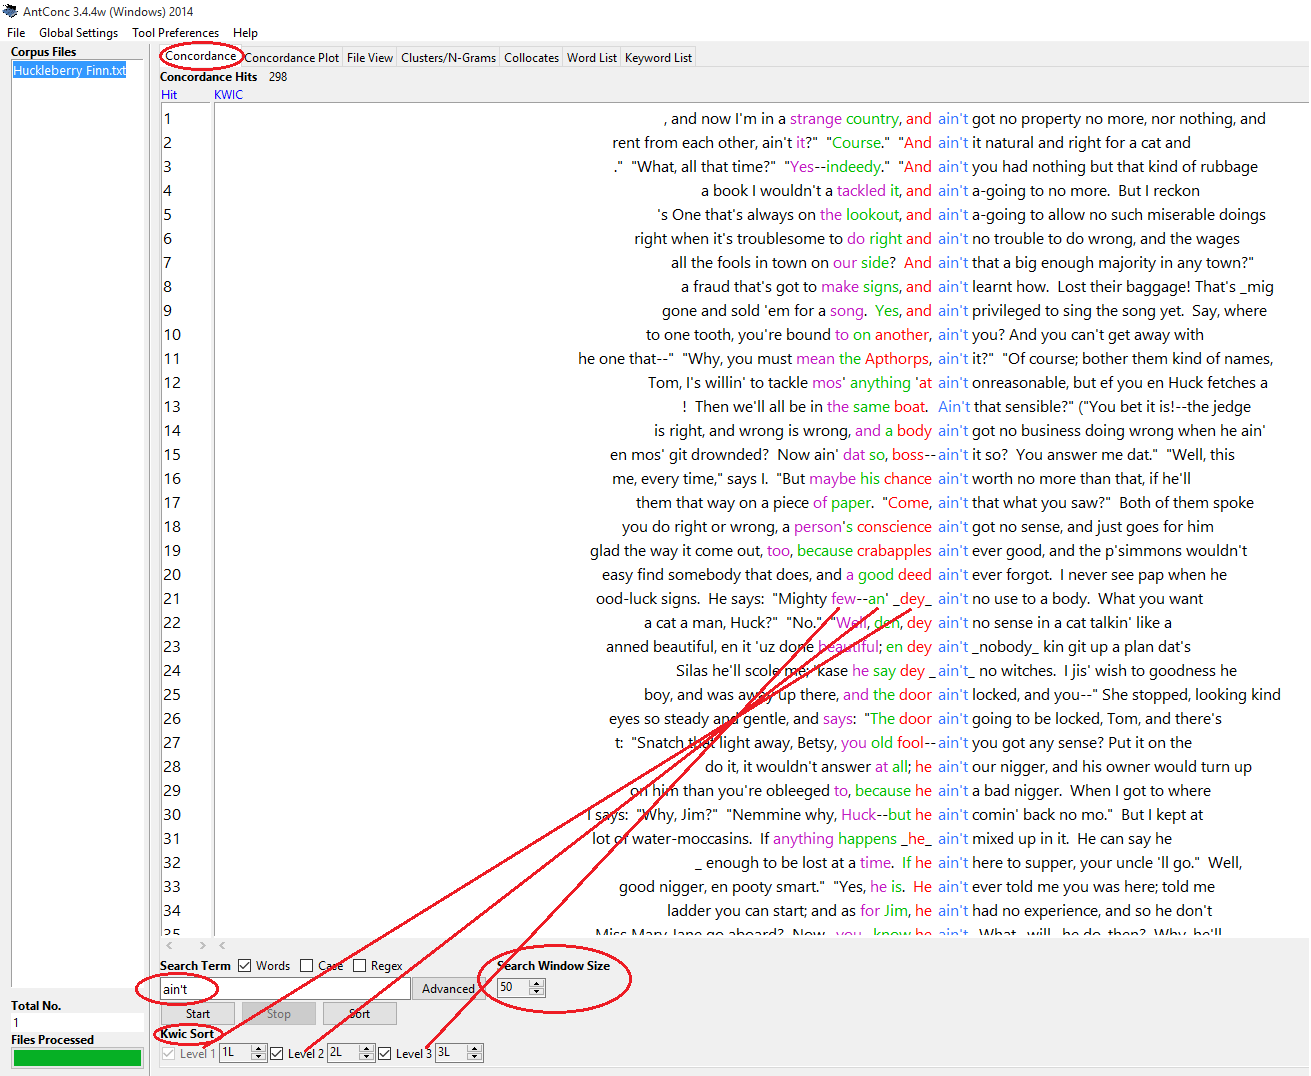Switch to the Concordance Plot tab
The height and width of the screenshot is (1076, 1311).
click(x=292, y=58)
